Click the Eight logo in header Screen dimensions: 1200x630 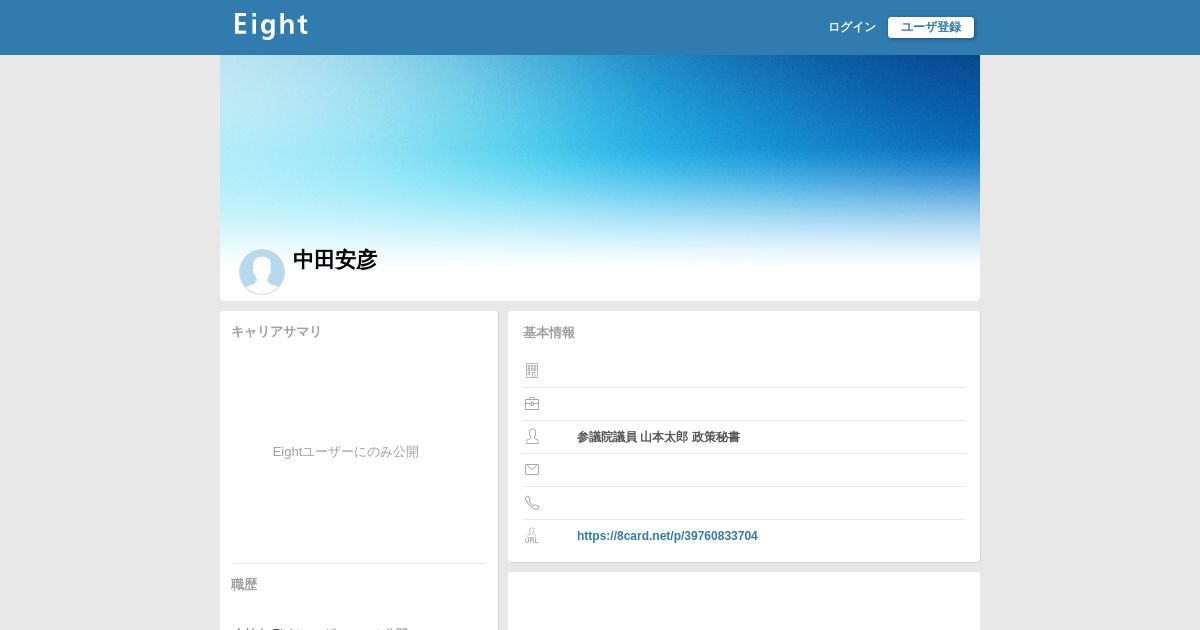[271, 26]
